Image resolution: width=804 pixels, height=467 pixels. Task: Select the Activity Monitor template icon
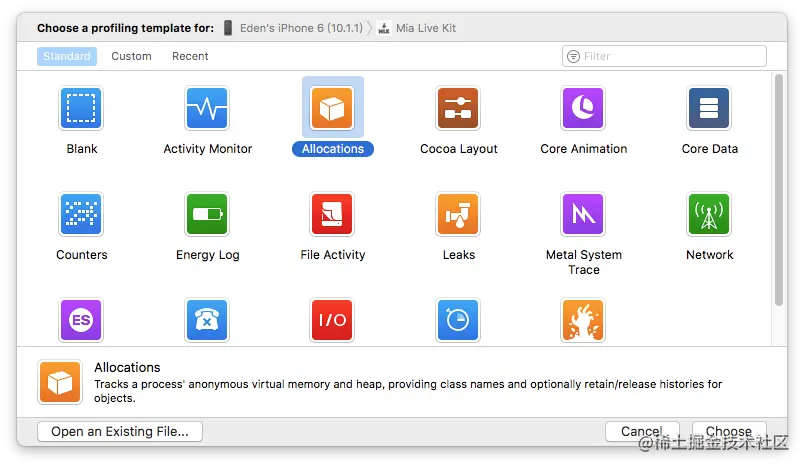(x=207, y=108)
